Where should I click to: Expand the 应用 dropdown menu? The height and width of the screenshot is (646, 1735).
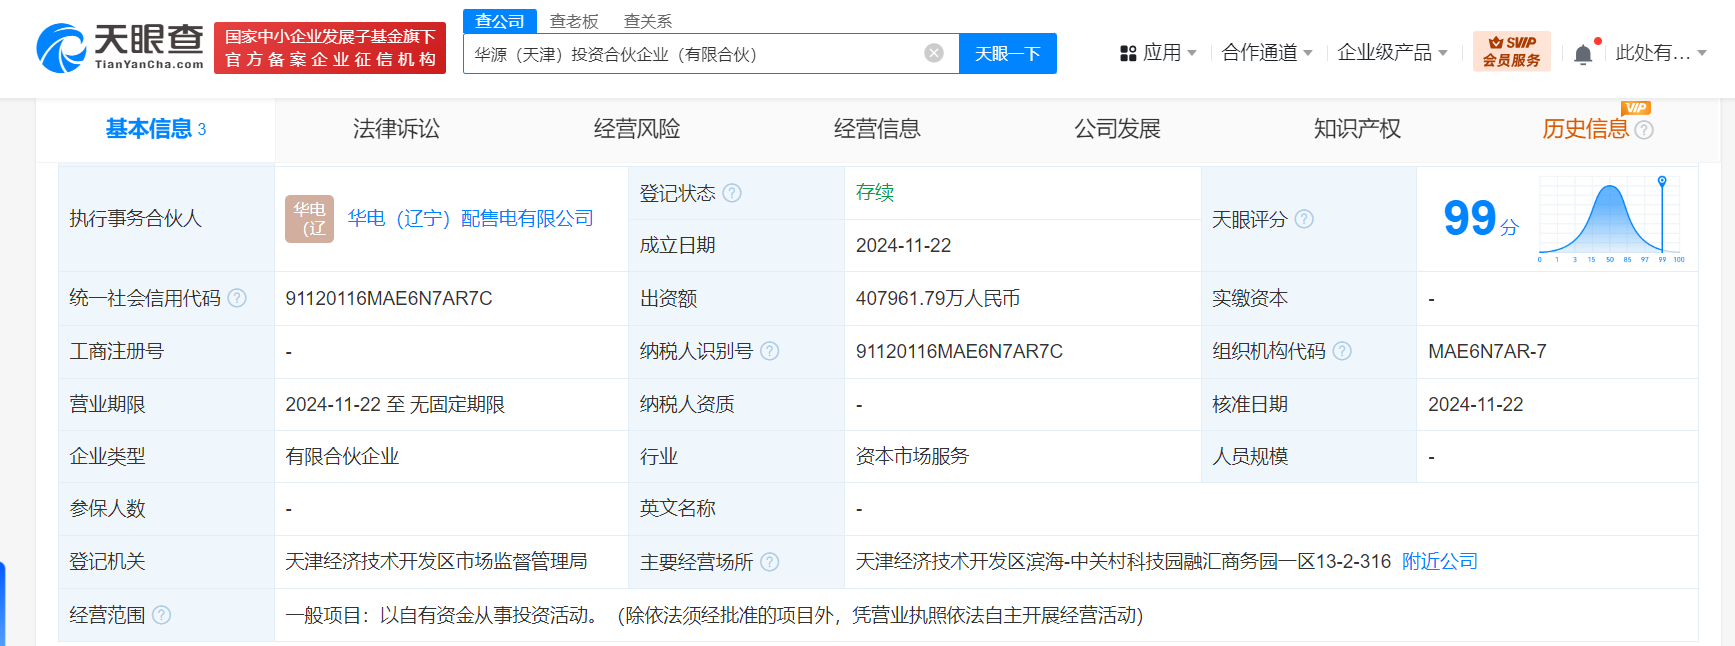click(1158, 53)
